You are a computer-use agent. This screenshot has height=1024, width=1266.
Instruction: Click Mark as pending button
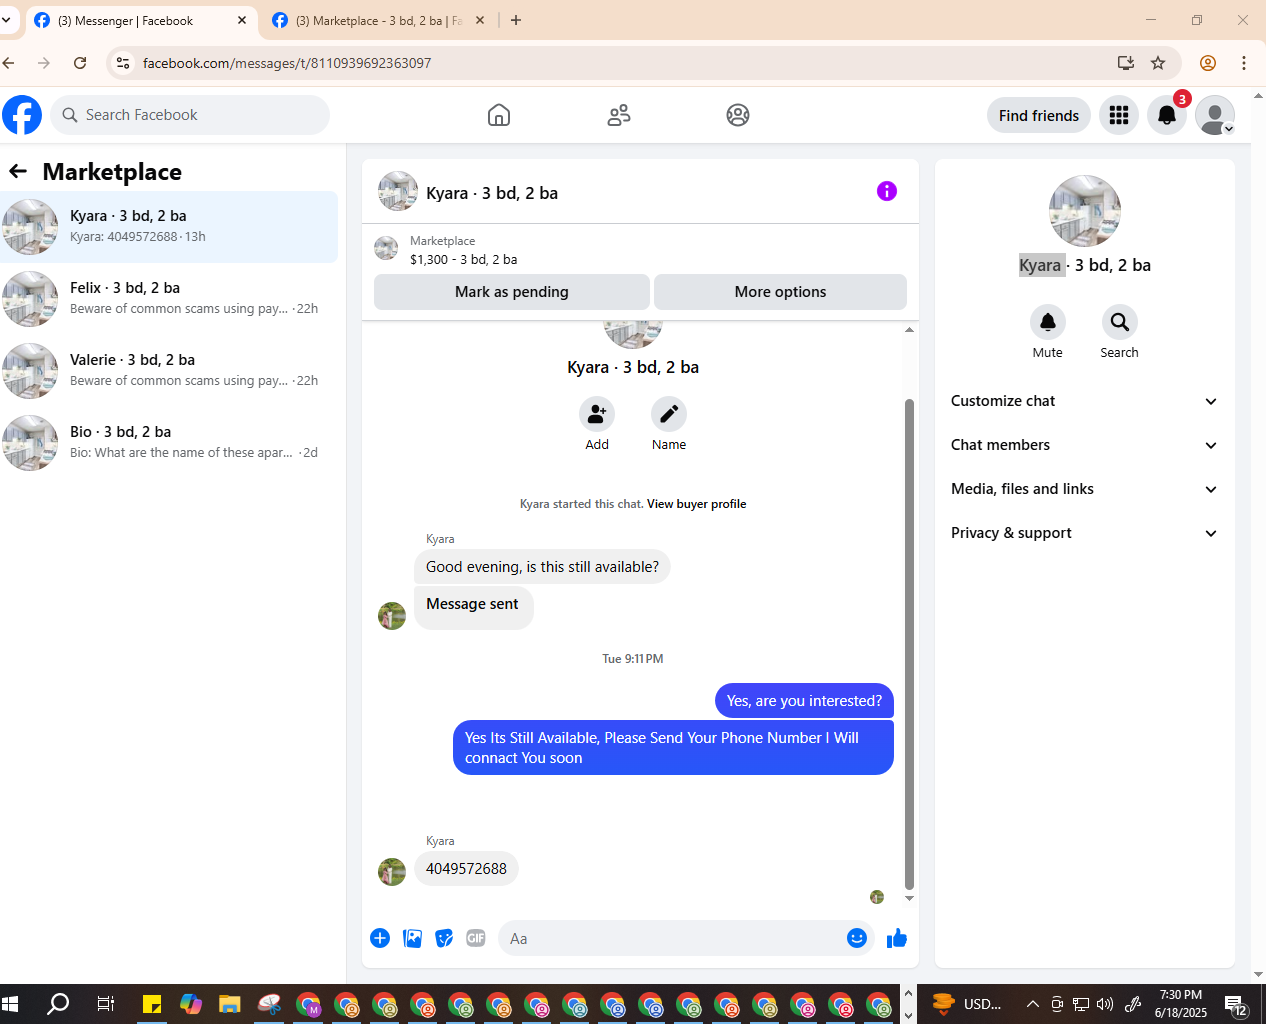(x=512, y=292)
